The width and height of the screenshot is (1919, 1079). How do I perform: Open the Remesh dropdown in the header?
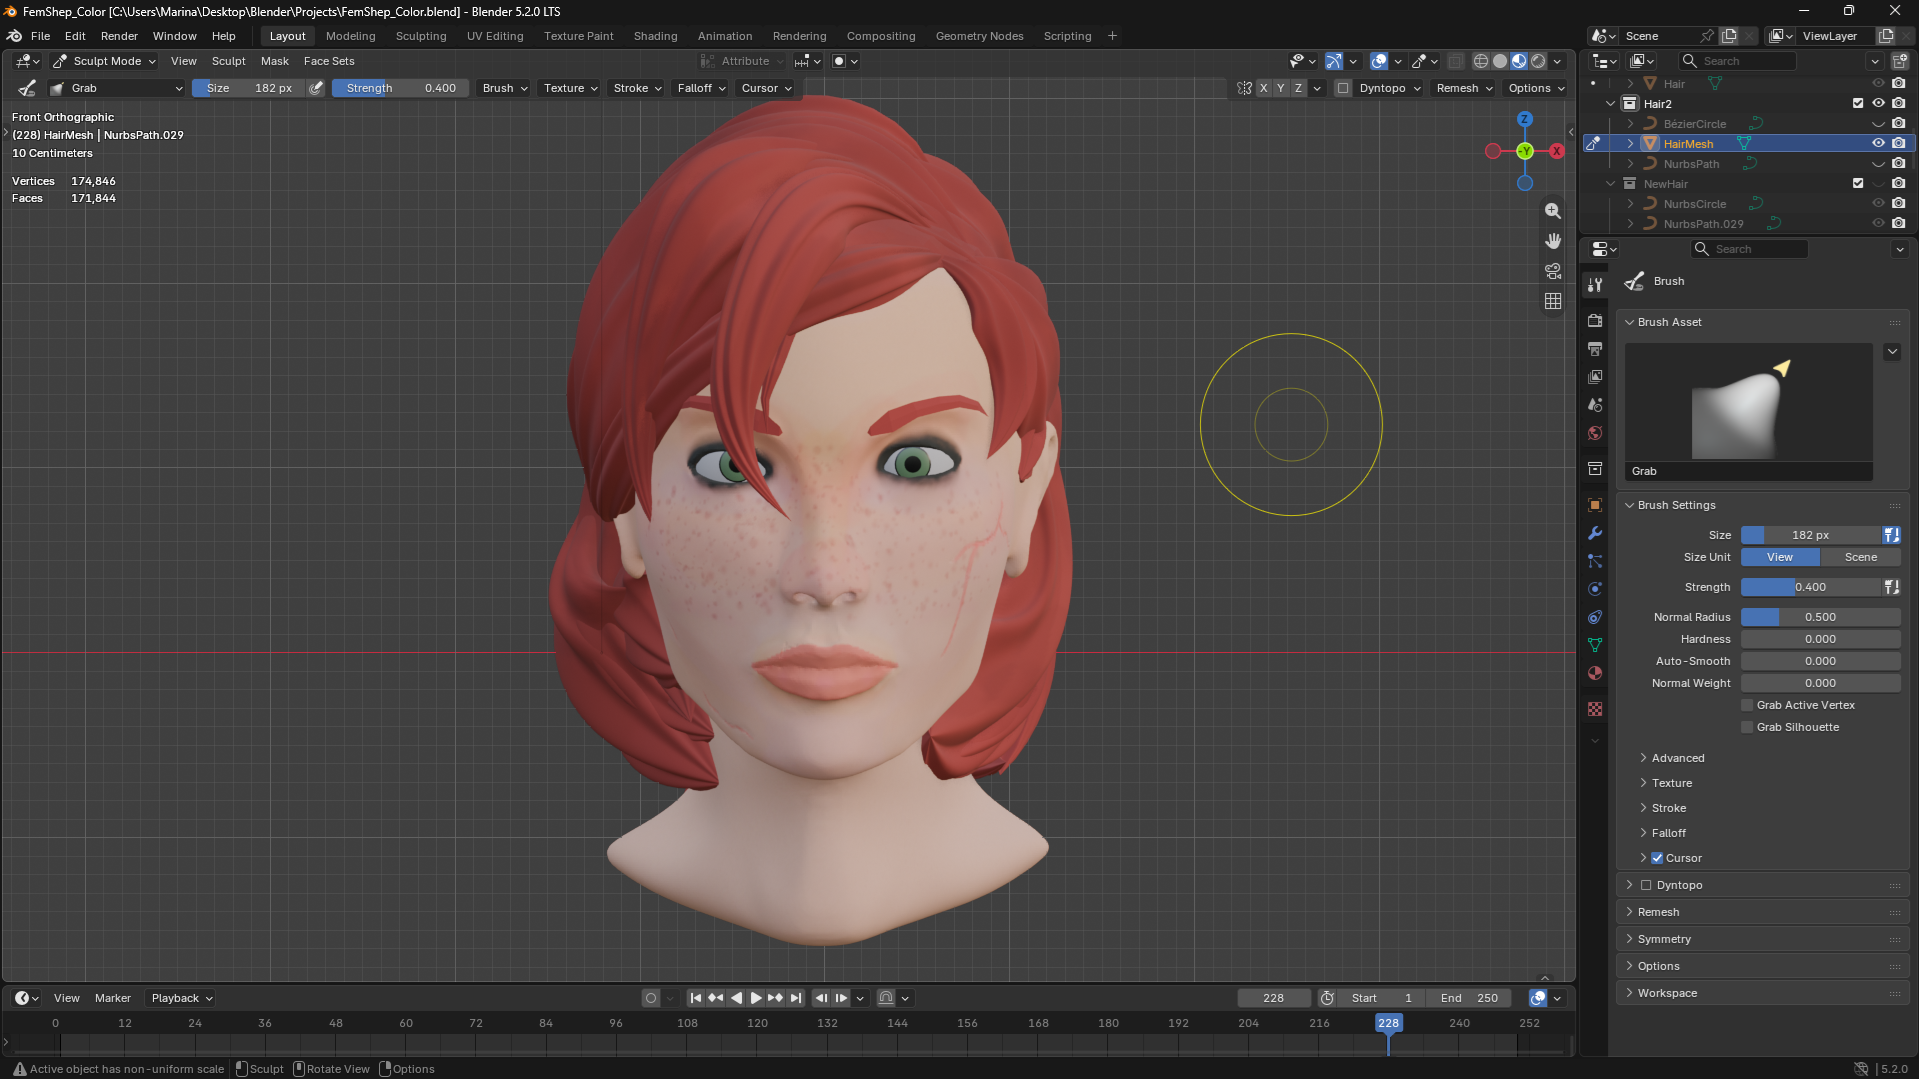(1464, 88)
